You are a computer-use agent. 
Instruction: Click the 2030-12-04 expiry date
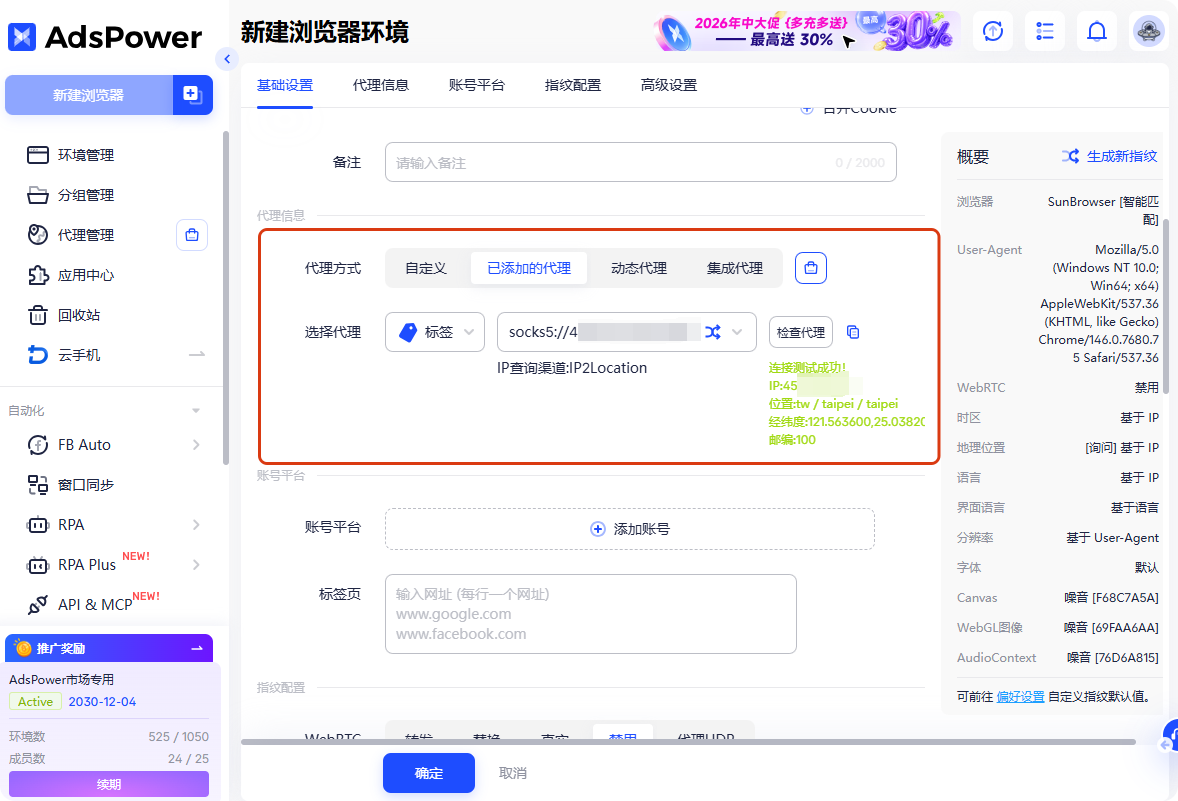(x=102, y=702)
